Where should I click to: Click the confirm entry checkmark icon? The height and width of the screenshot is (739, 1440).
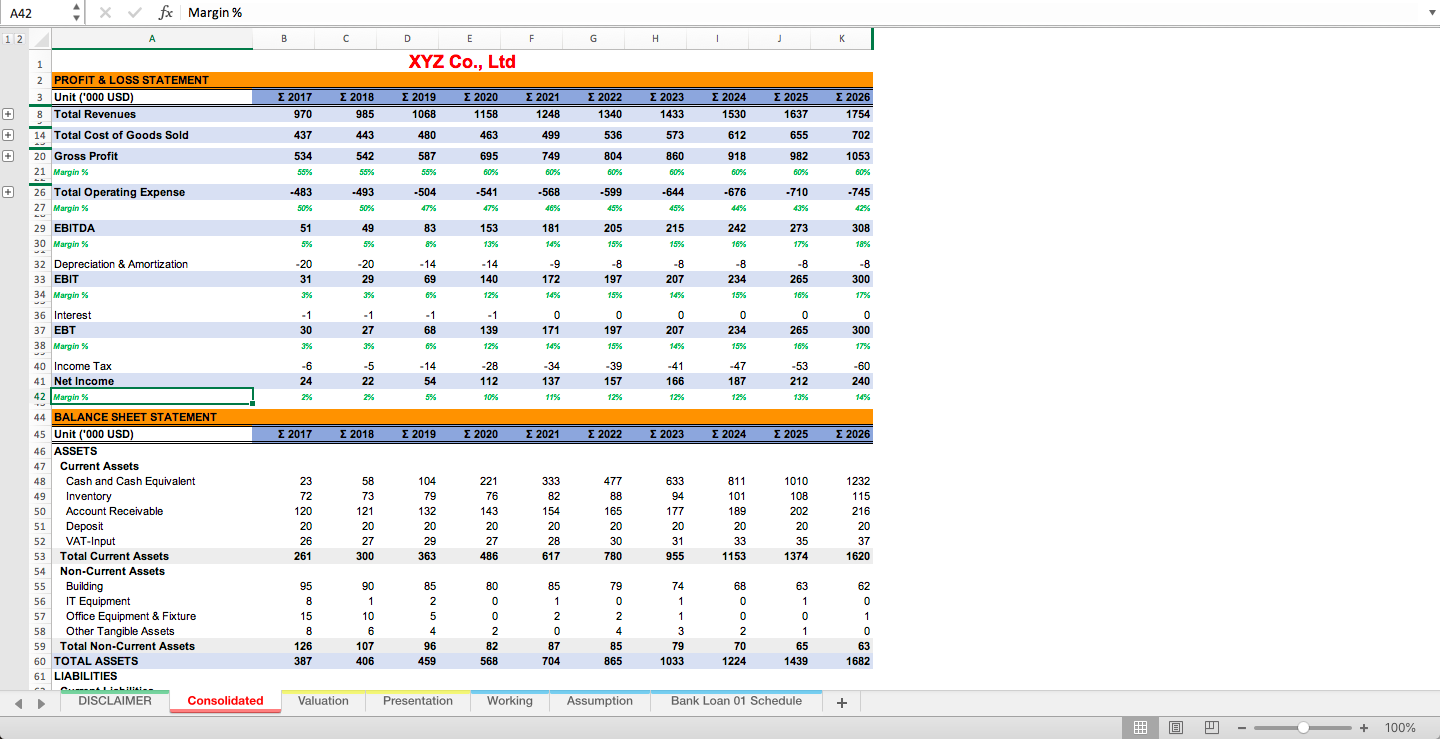[x=133, y=12]
